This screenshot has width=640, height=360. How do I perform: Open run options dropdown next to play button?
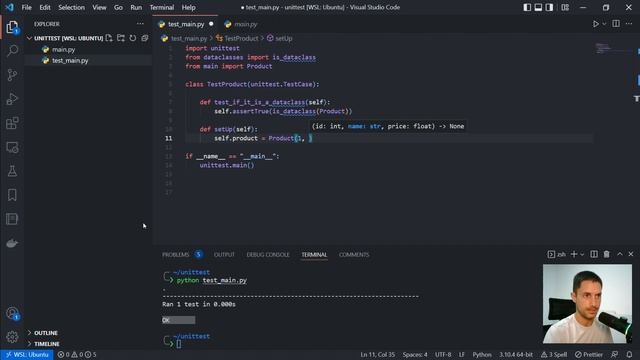(x=604, y=24)
